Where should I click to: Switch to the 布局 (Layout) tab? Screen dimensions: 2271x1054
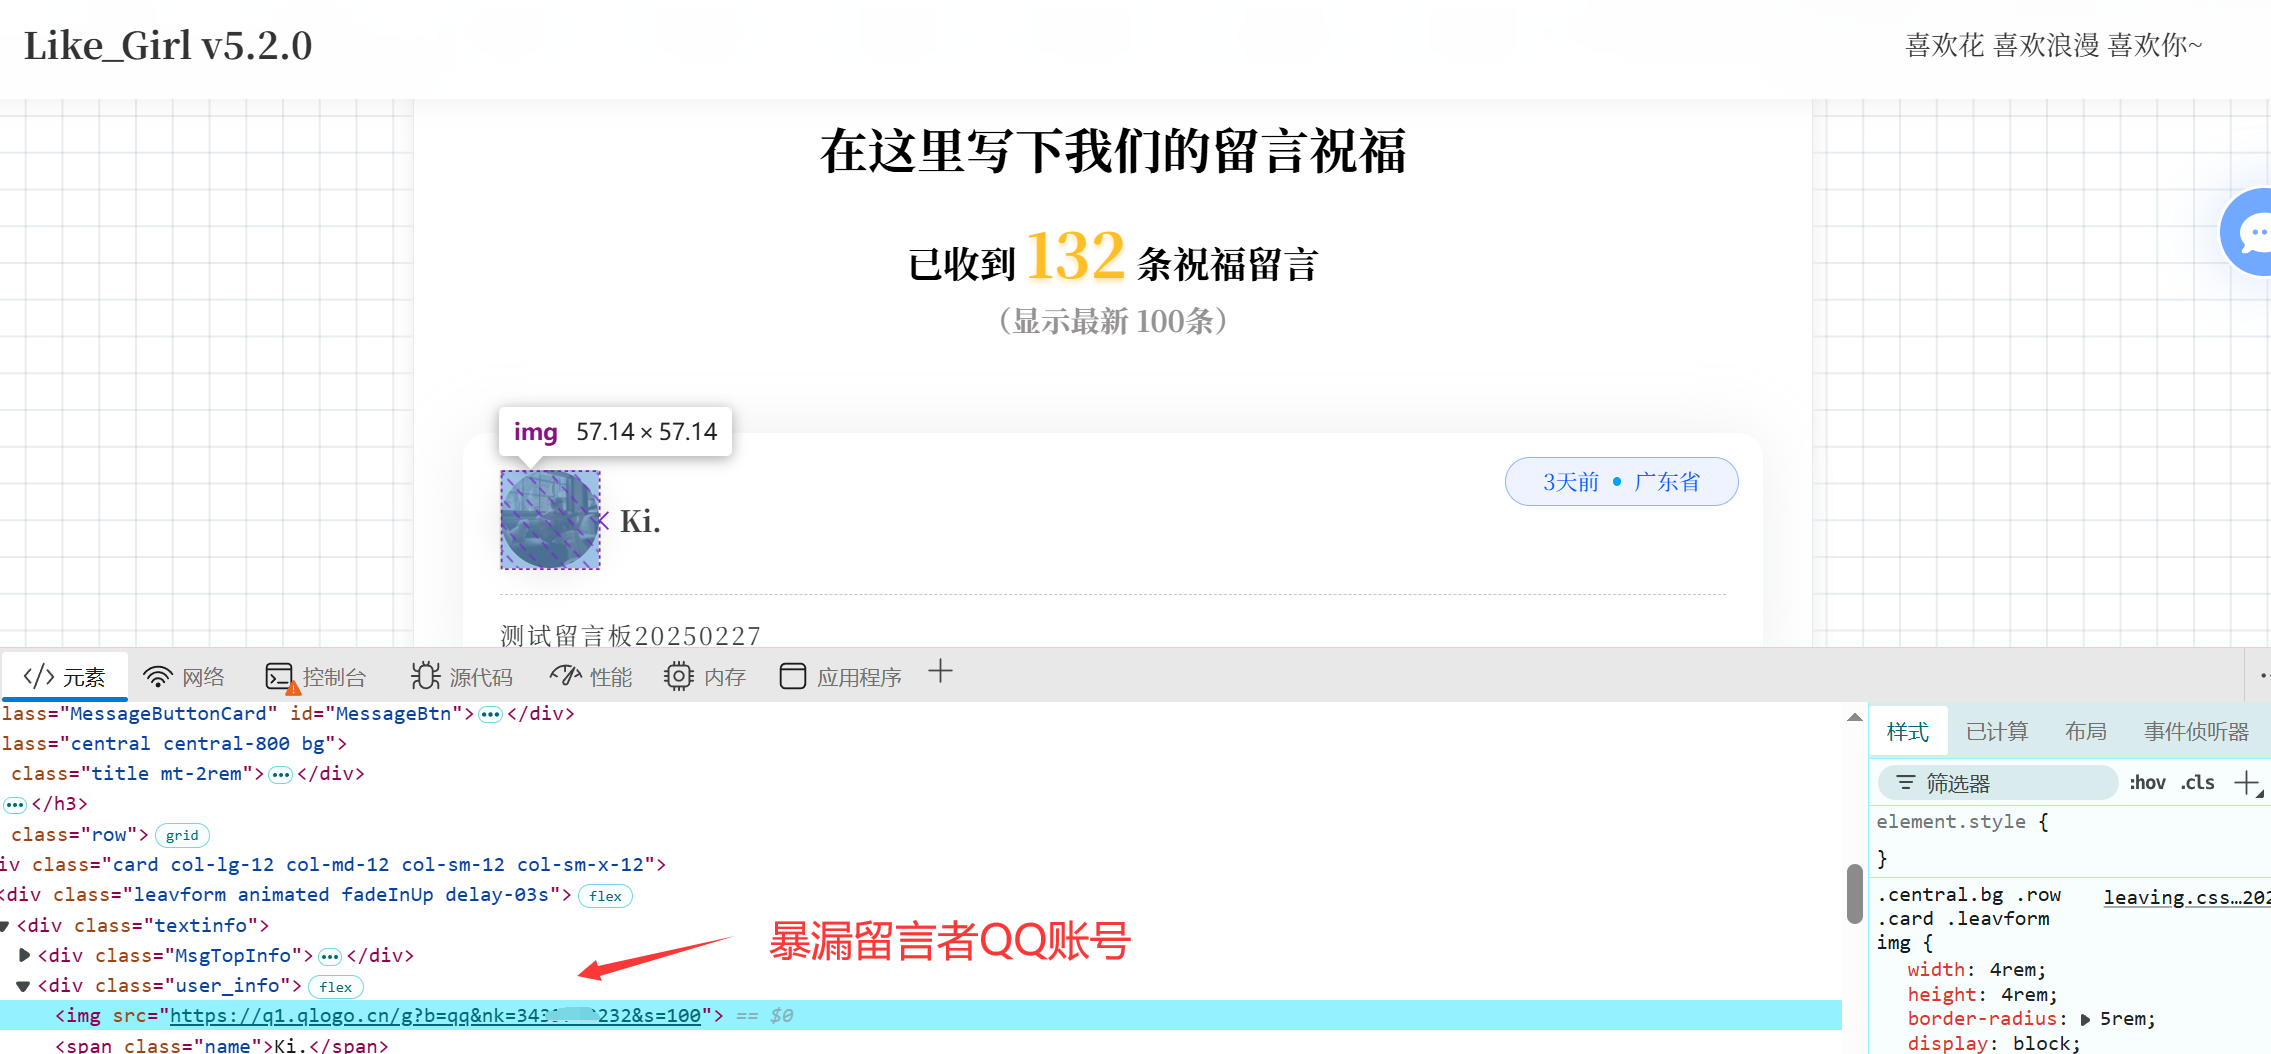click(2085, 731)
